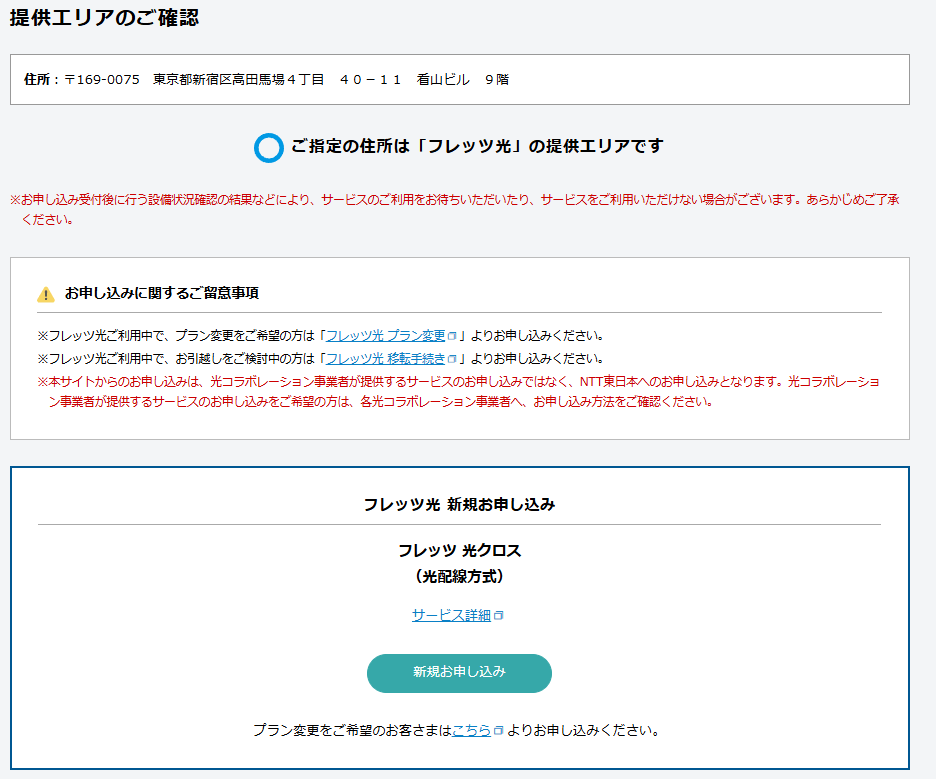The image size is (936, 779).
Task: Select the 提供エリアのご確認 heading
Action: [x=104, y=17]
